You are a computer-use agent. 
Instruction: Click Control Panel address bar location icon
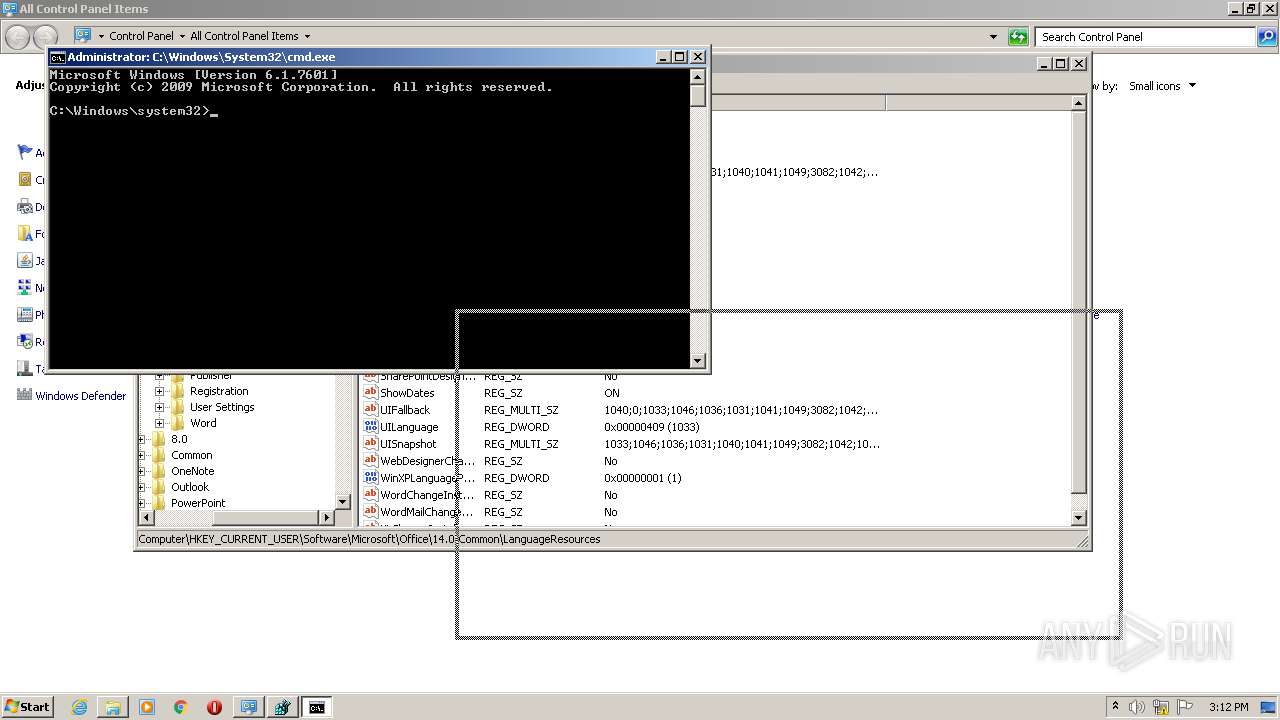tap(83, 36)
